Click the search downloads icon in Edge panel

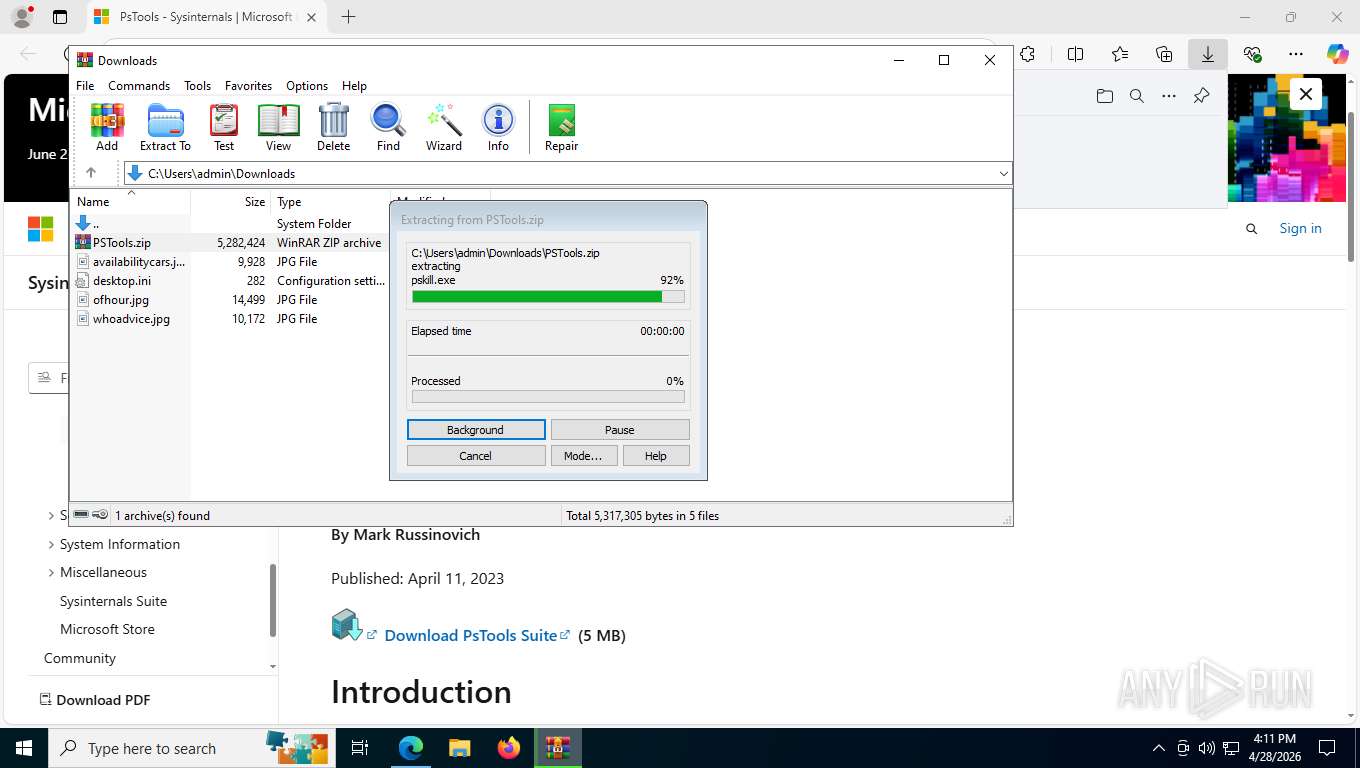1136,96
